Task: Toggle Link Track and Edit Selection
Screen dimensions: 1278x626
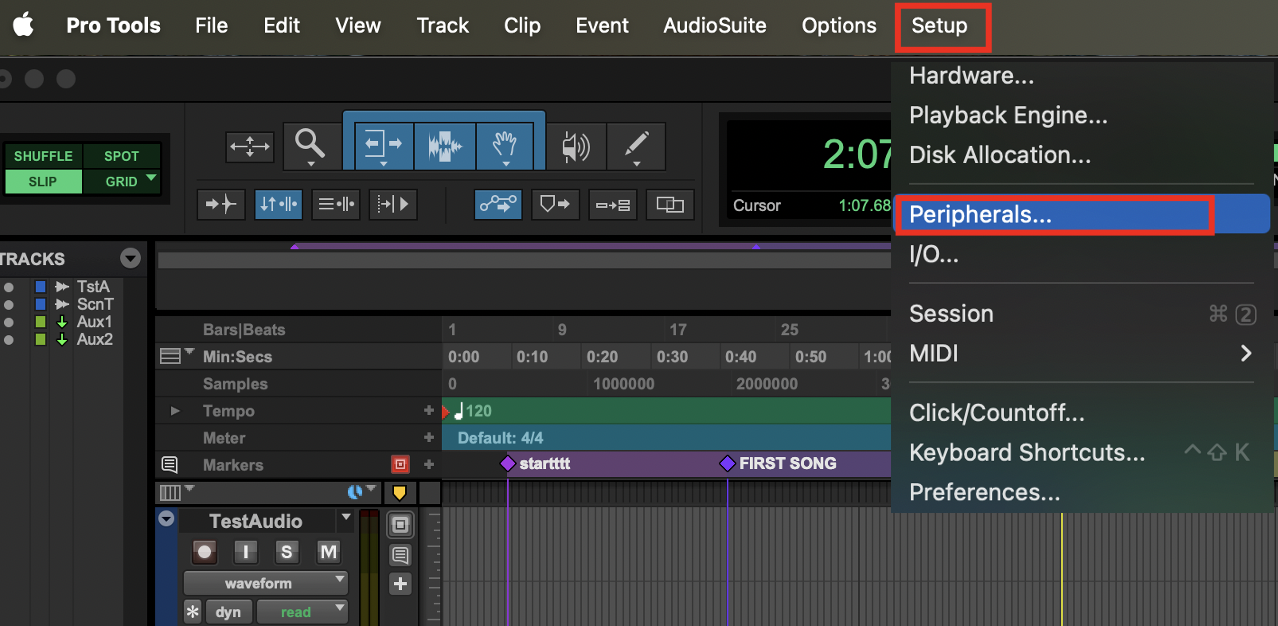Action: point(336,204)
